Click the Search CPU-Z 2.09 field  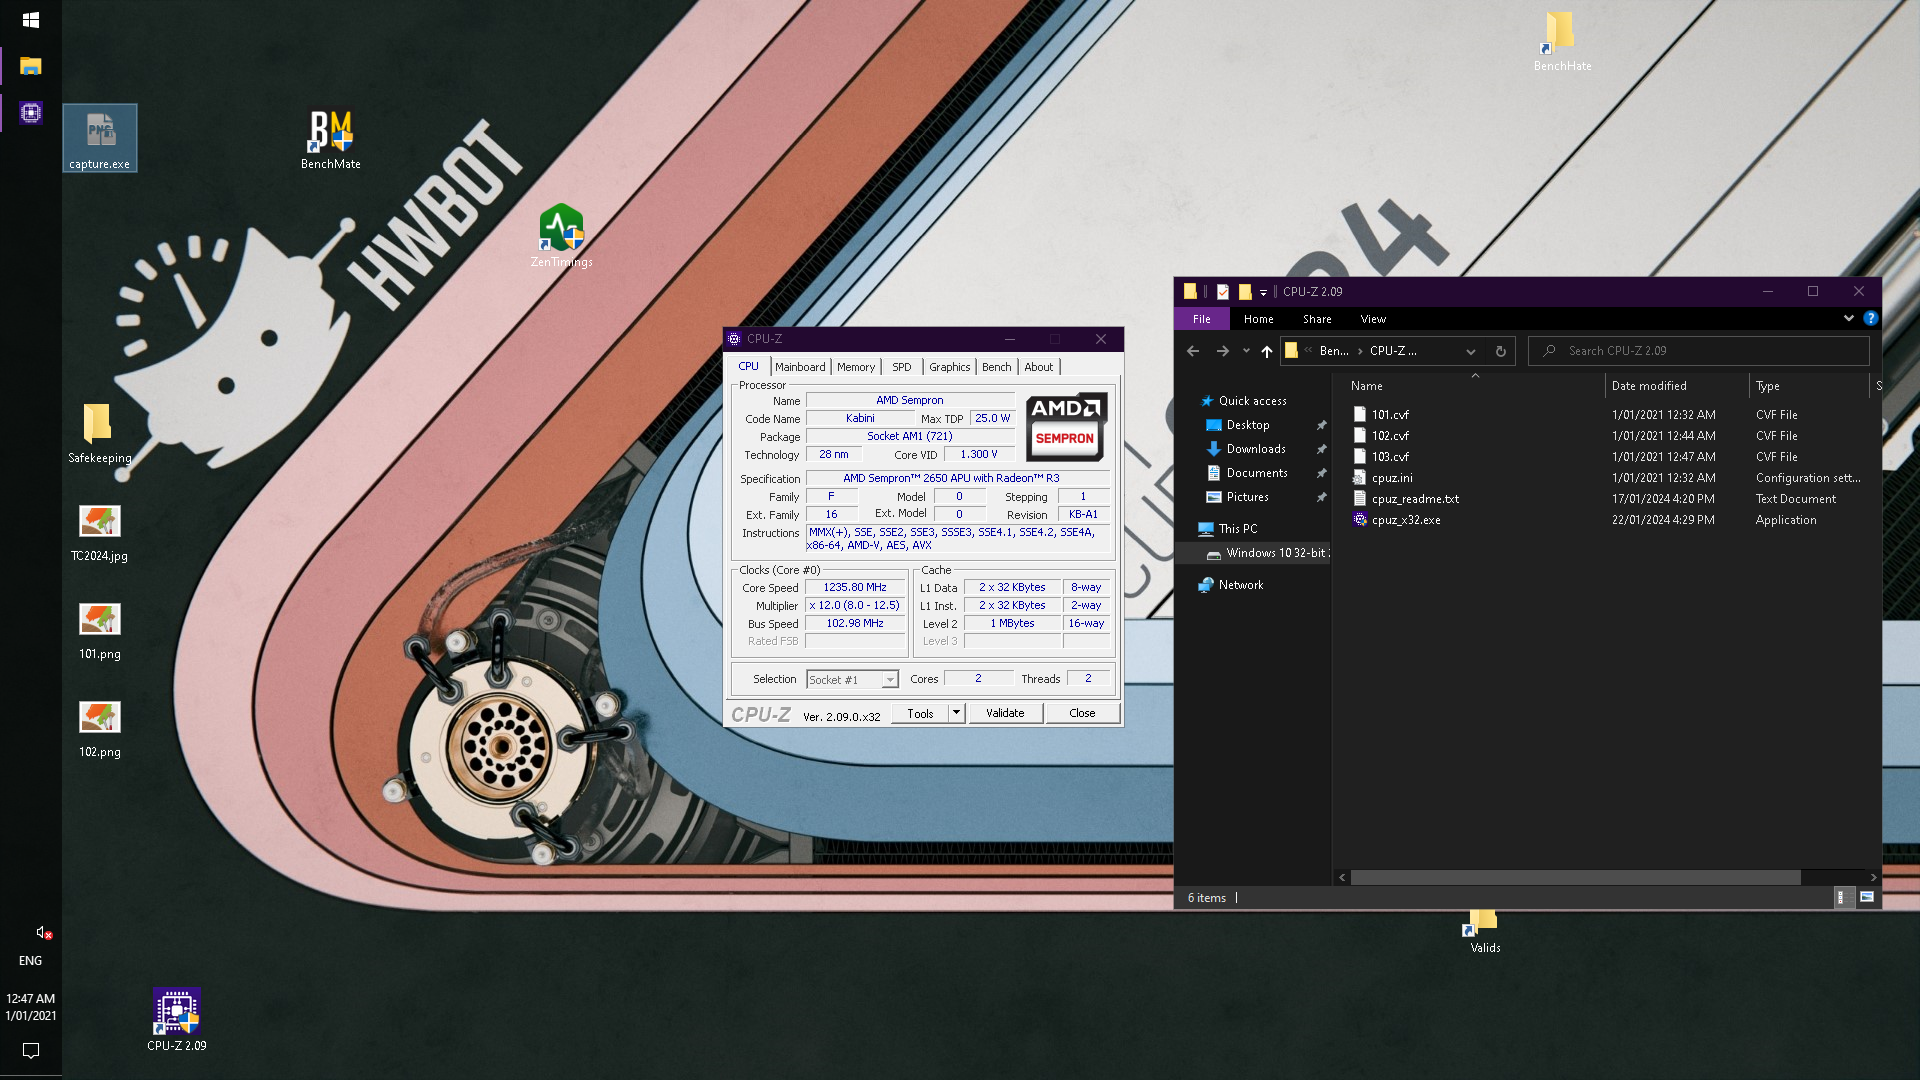click(x=1699, y=351)
